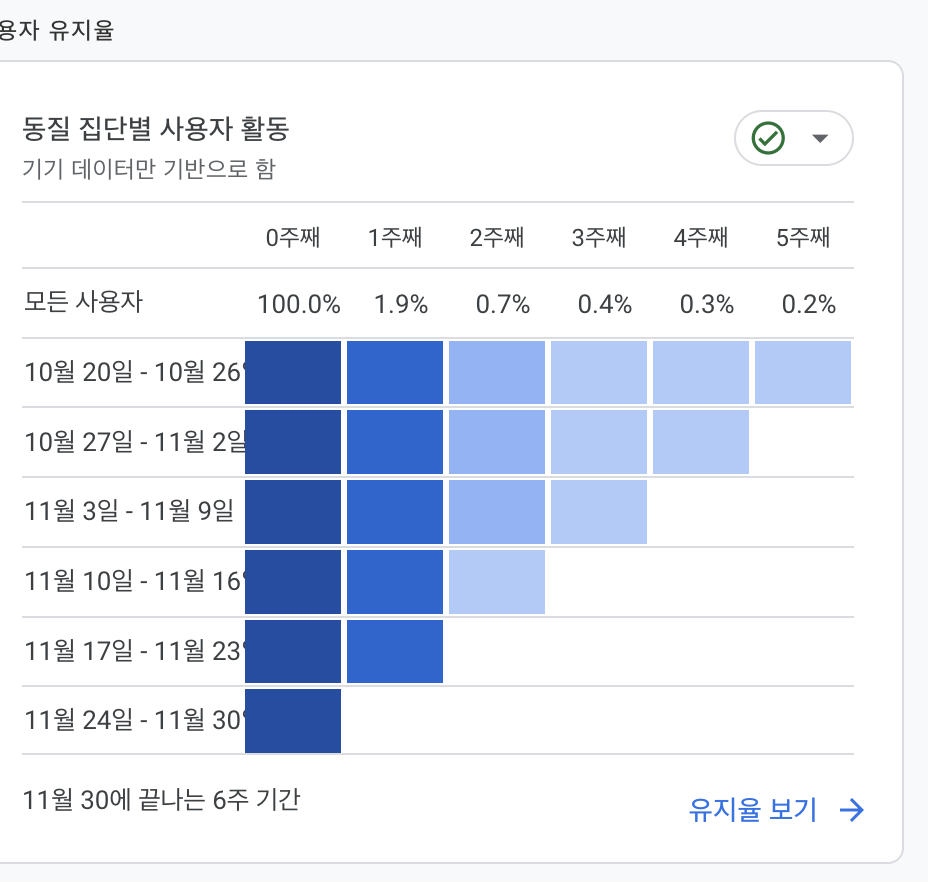Select the 11월 3일 - 11월 9일 row label

129,511
